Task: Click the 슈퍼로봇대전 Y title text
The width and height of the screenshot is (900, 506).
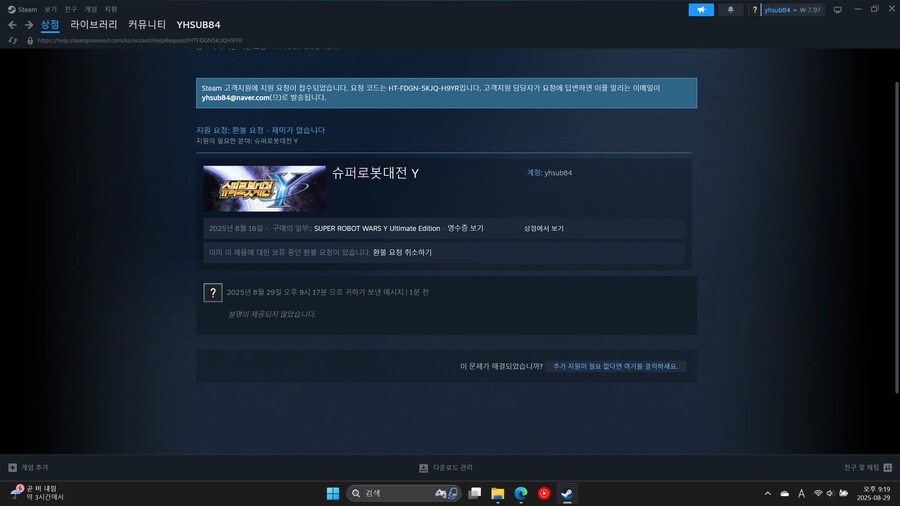Action: pos(375,173)
